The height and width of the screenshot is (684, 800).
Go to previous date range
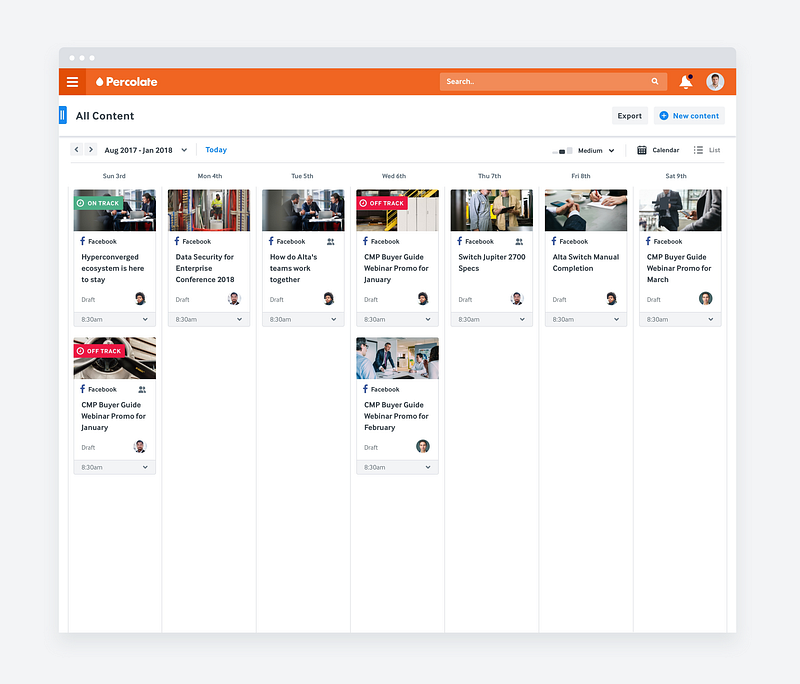click(77, 149)
